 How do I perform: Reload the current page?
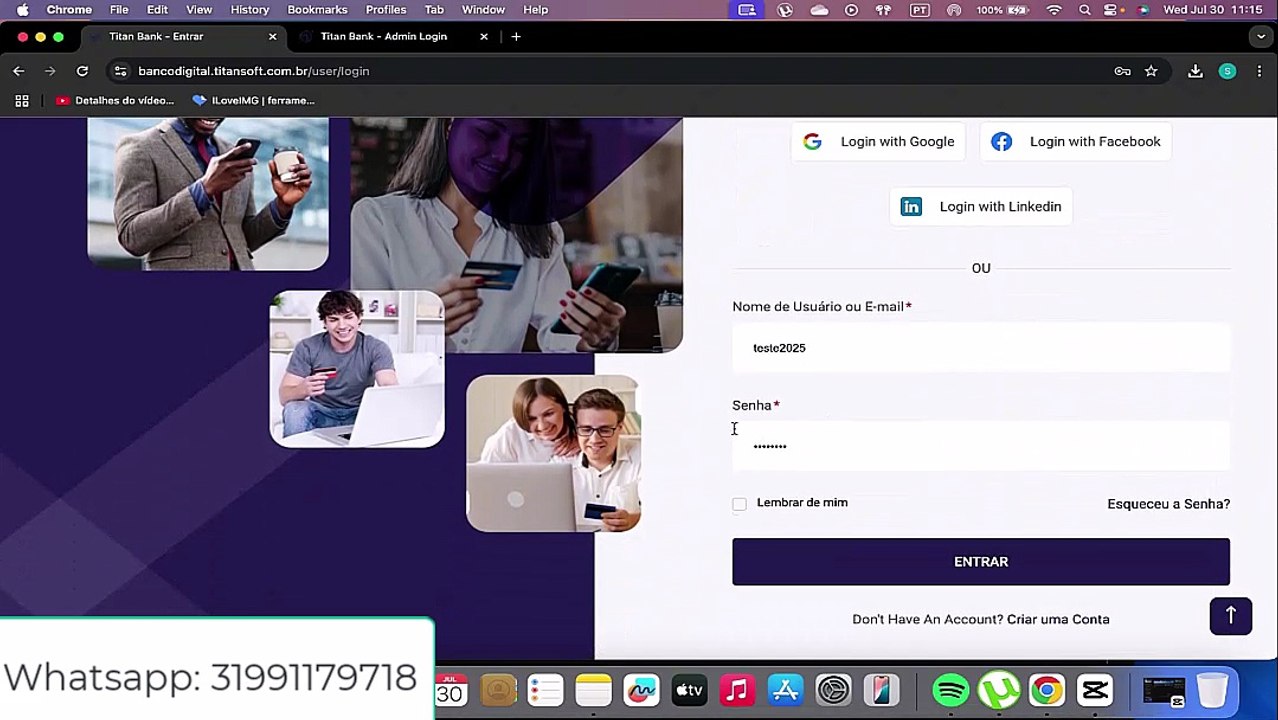83,71
